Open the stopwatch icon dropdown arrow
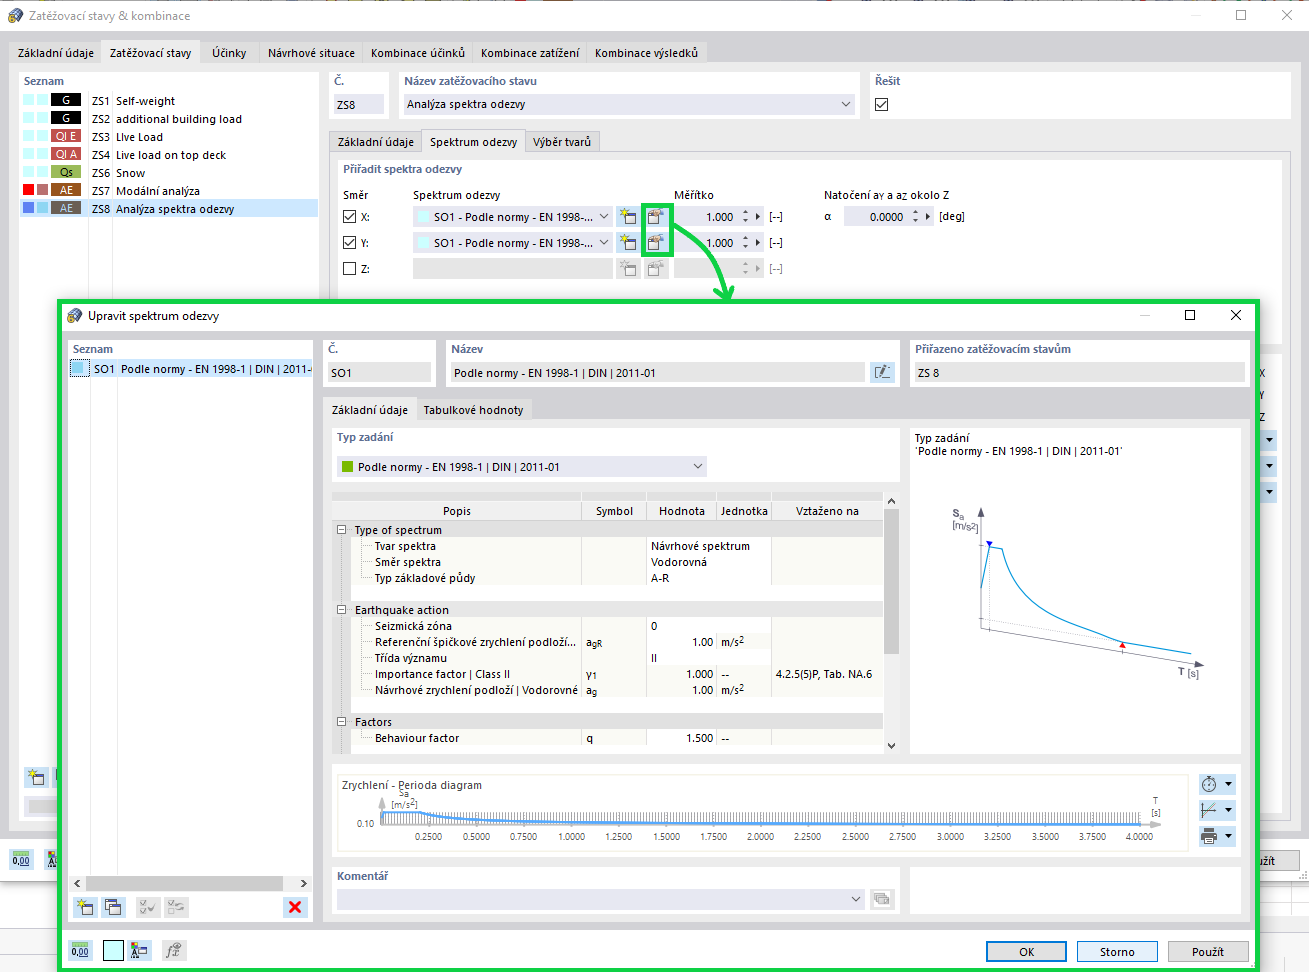 click(1229, 784)
